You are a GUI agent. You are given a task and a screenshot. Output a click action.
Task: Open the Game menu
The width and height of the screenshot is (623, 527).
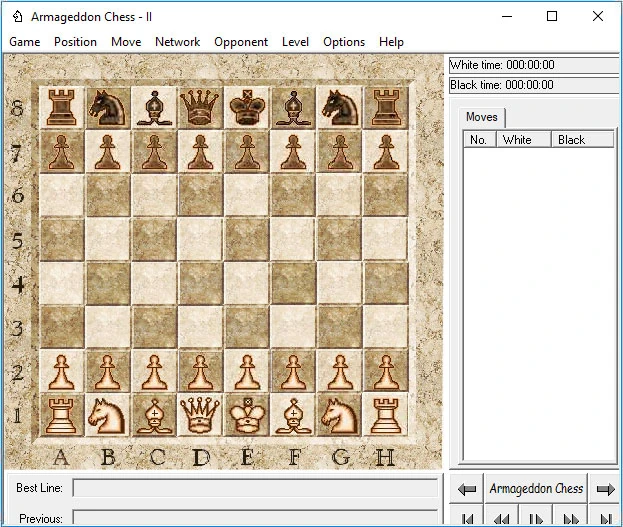pos(25,42)
